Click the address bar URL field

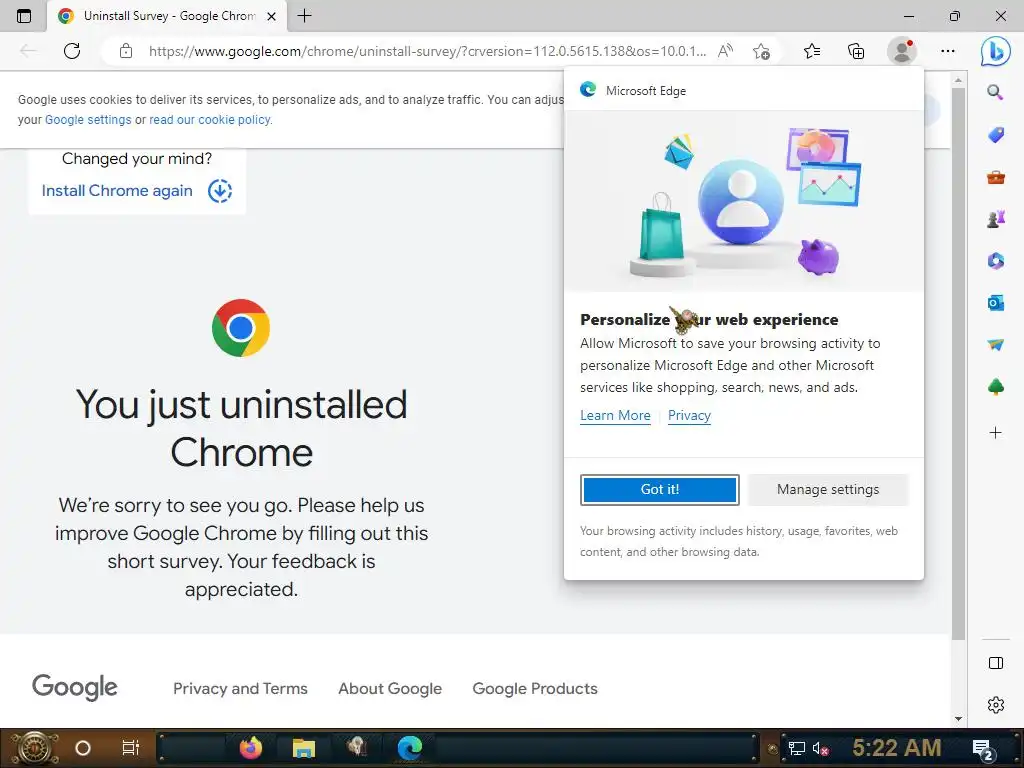coord(427,51)
